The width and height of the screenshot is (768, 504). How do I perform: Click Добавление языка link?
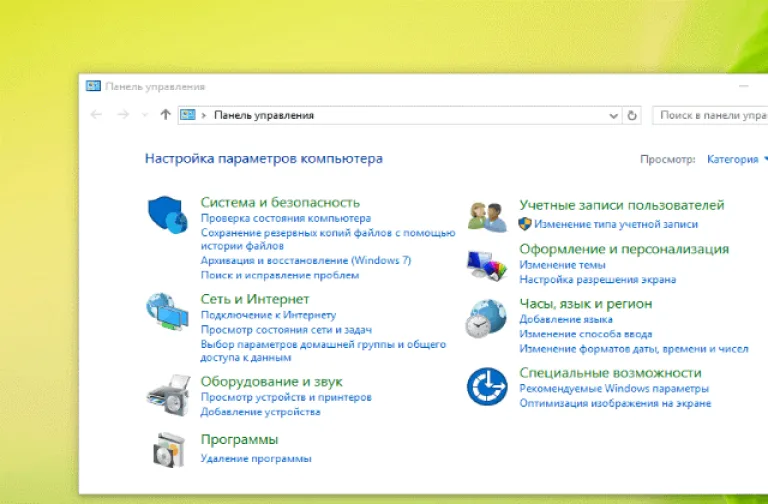pyautogui.click(x=566, y=319)
